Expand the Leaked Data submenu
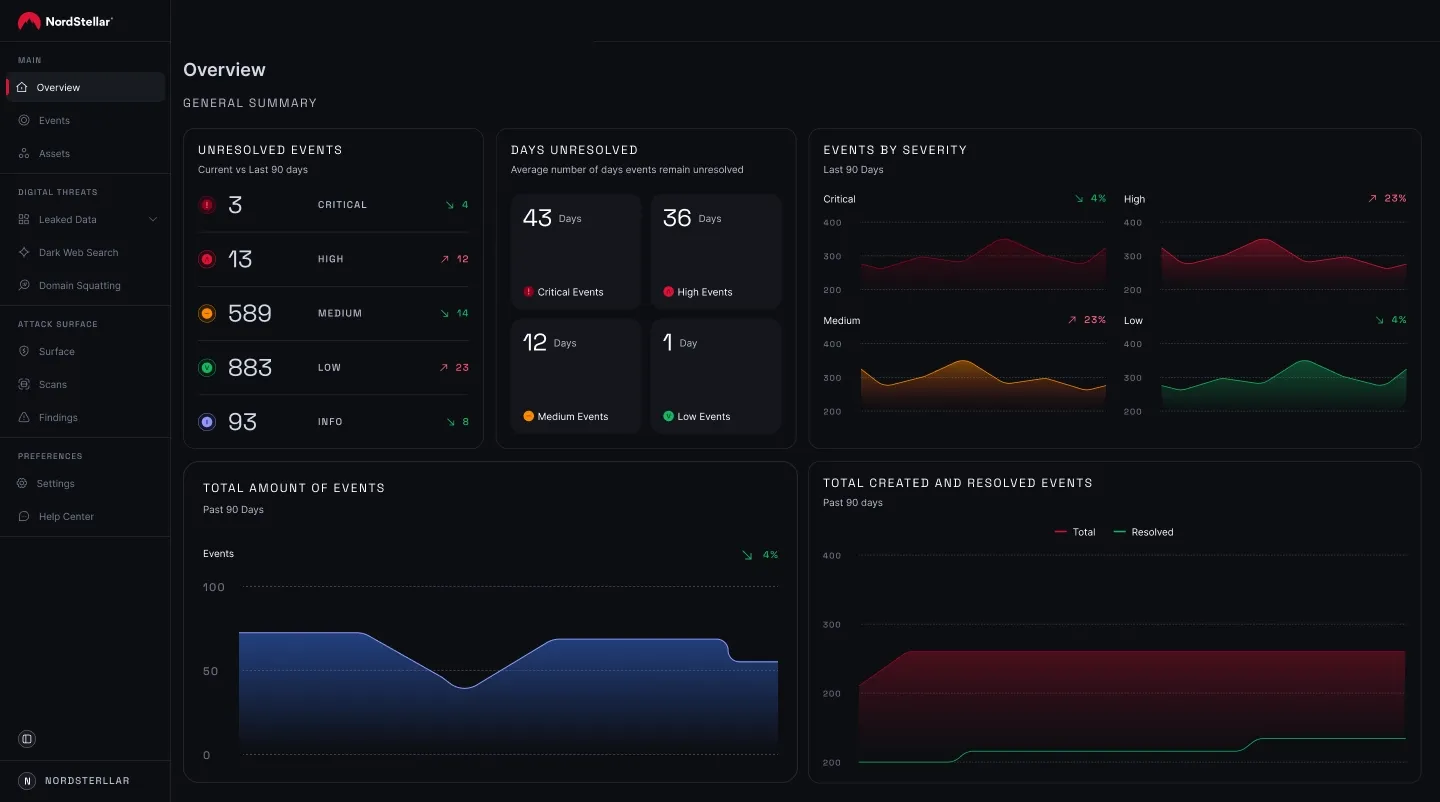1440x802 pixels. [152, 219]
